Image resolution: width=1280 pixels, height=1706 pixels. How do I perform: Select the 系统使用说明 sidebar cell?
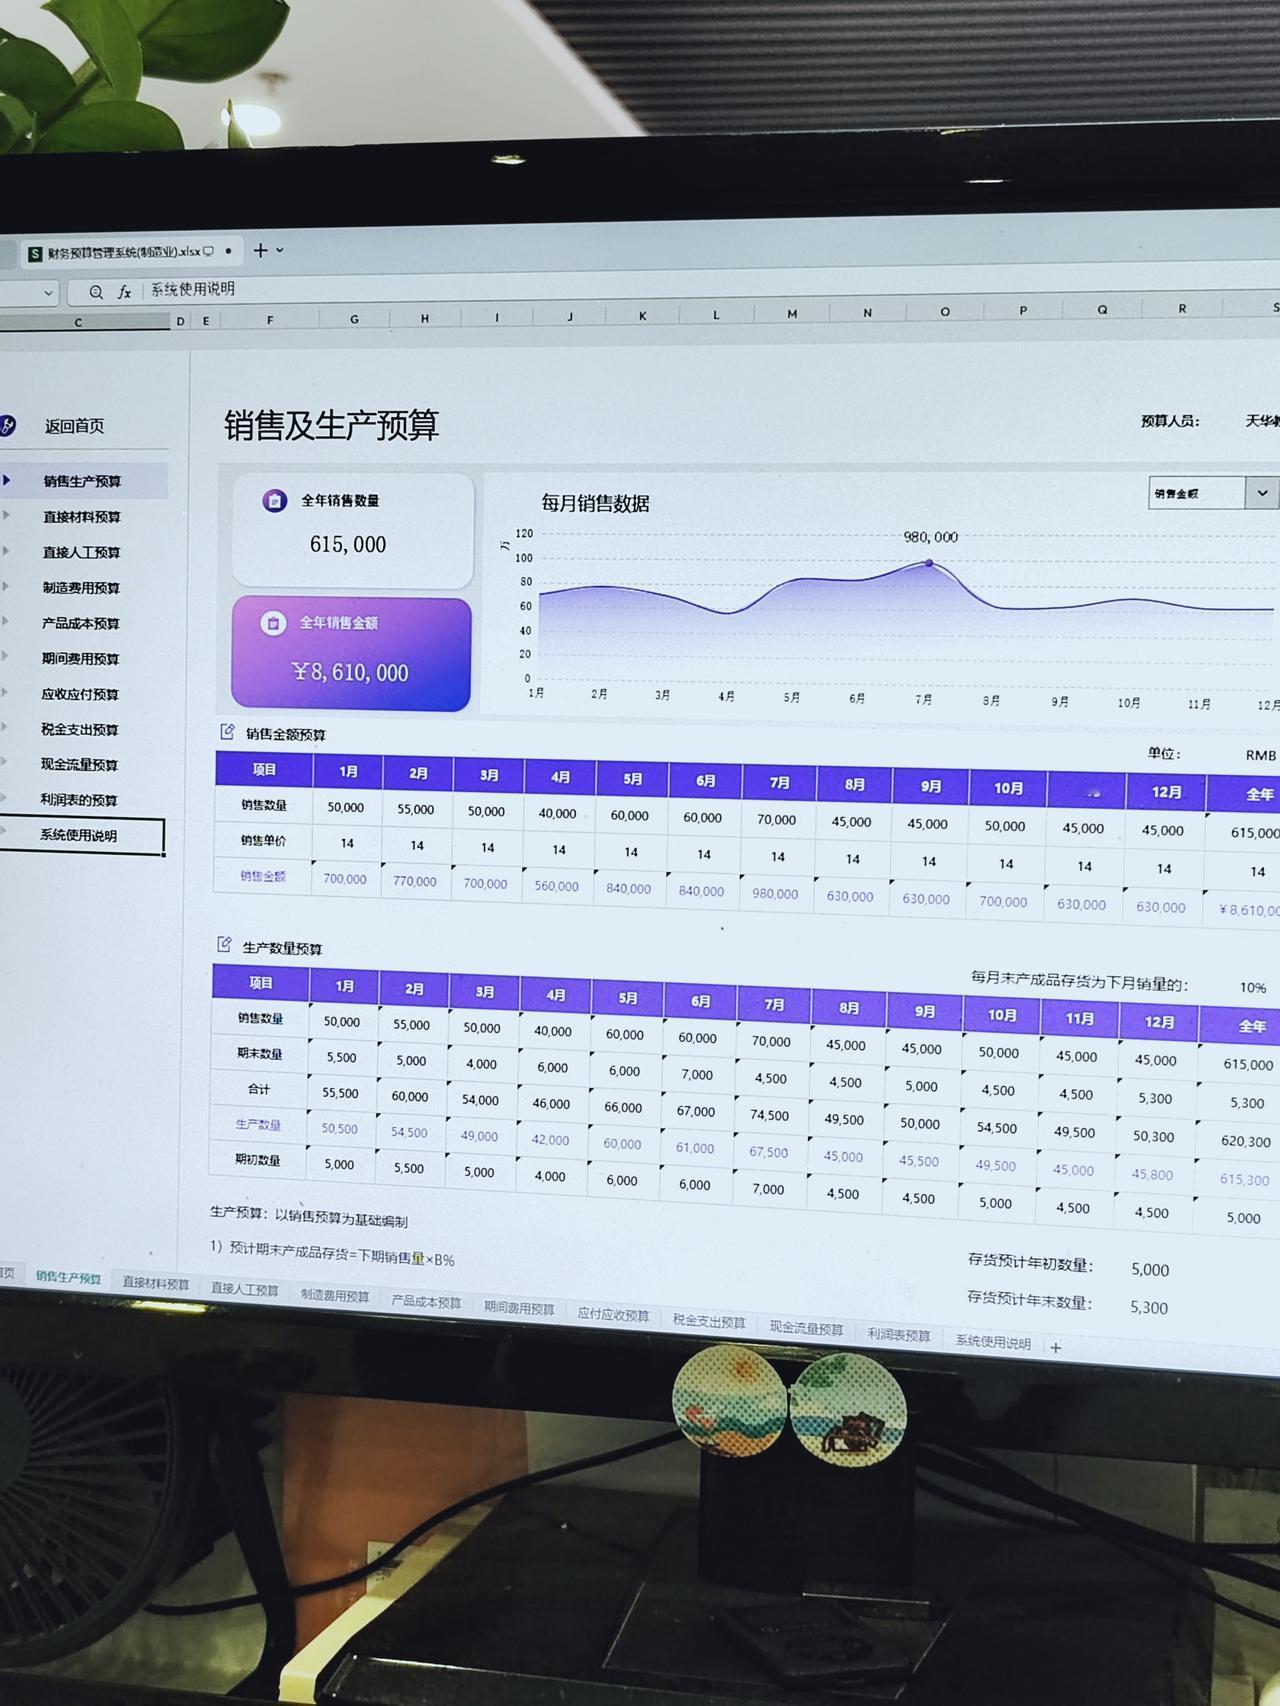(81, 836)
